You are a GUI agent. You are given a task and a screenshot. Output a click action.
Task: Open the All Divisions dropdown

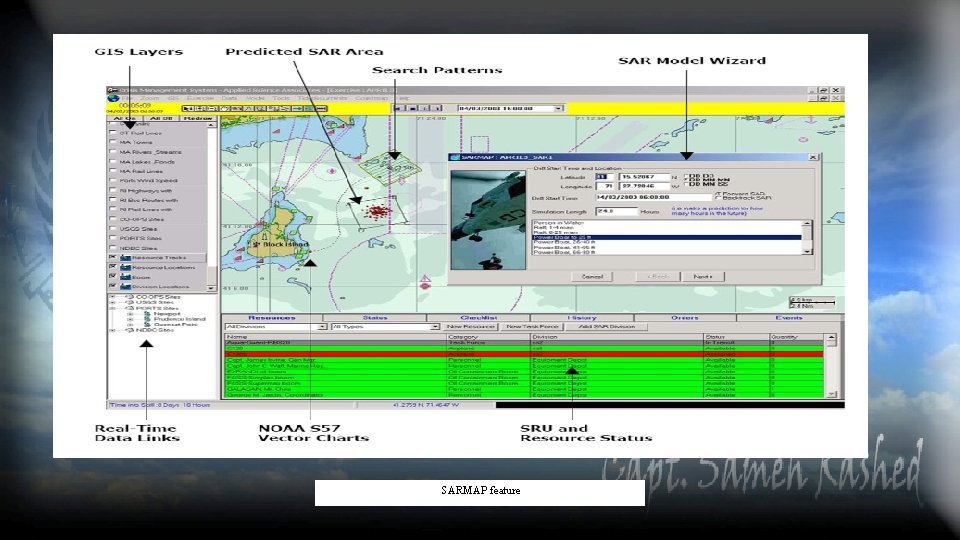click(323, 327)
